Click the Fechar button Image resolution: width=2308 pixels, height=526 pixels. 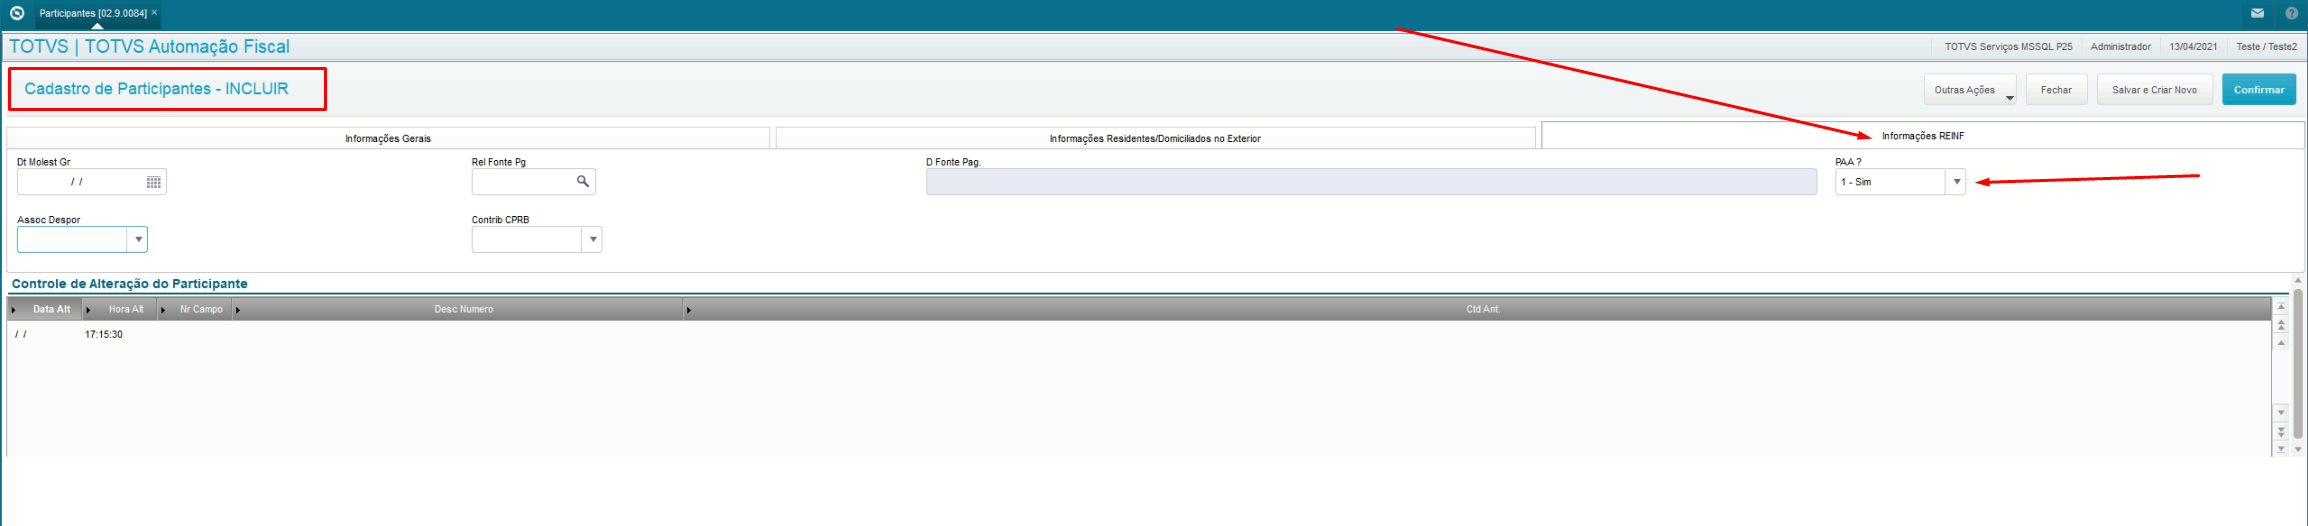(x=2056, y=90)
